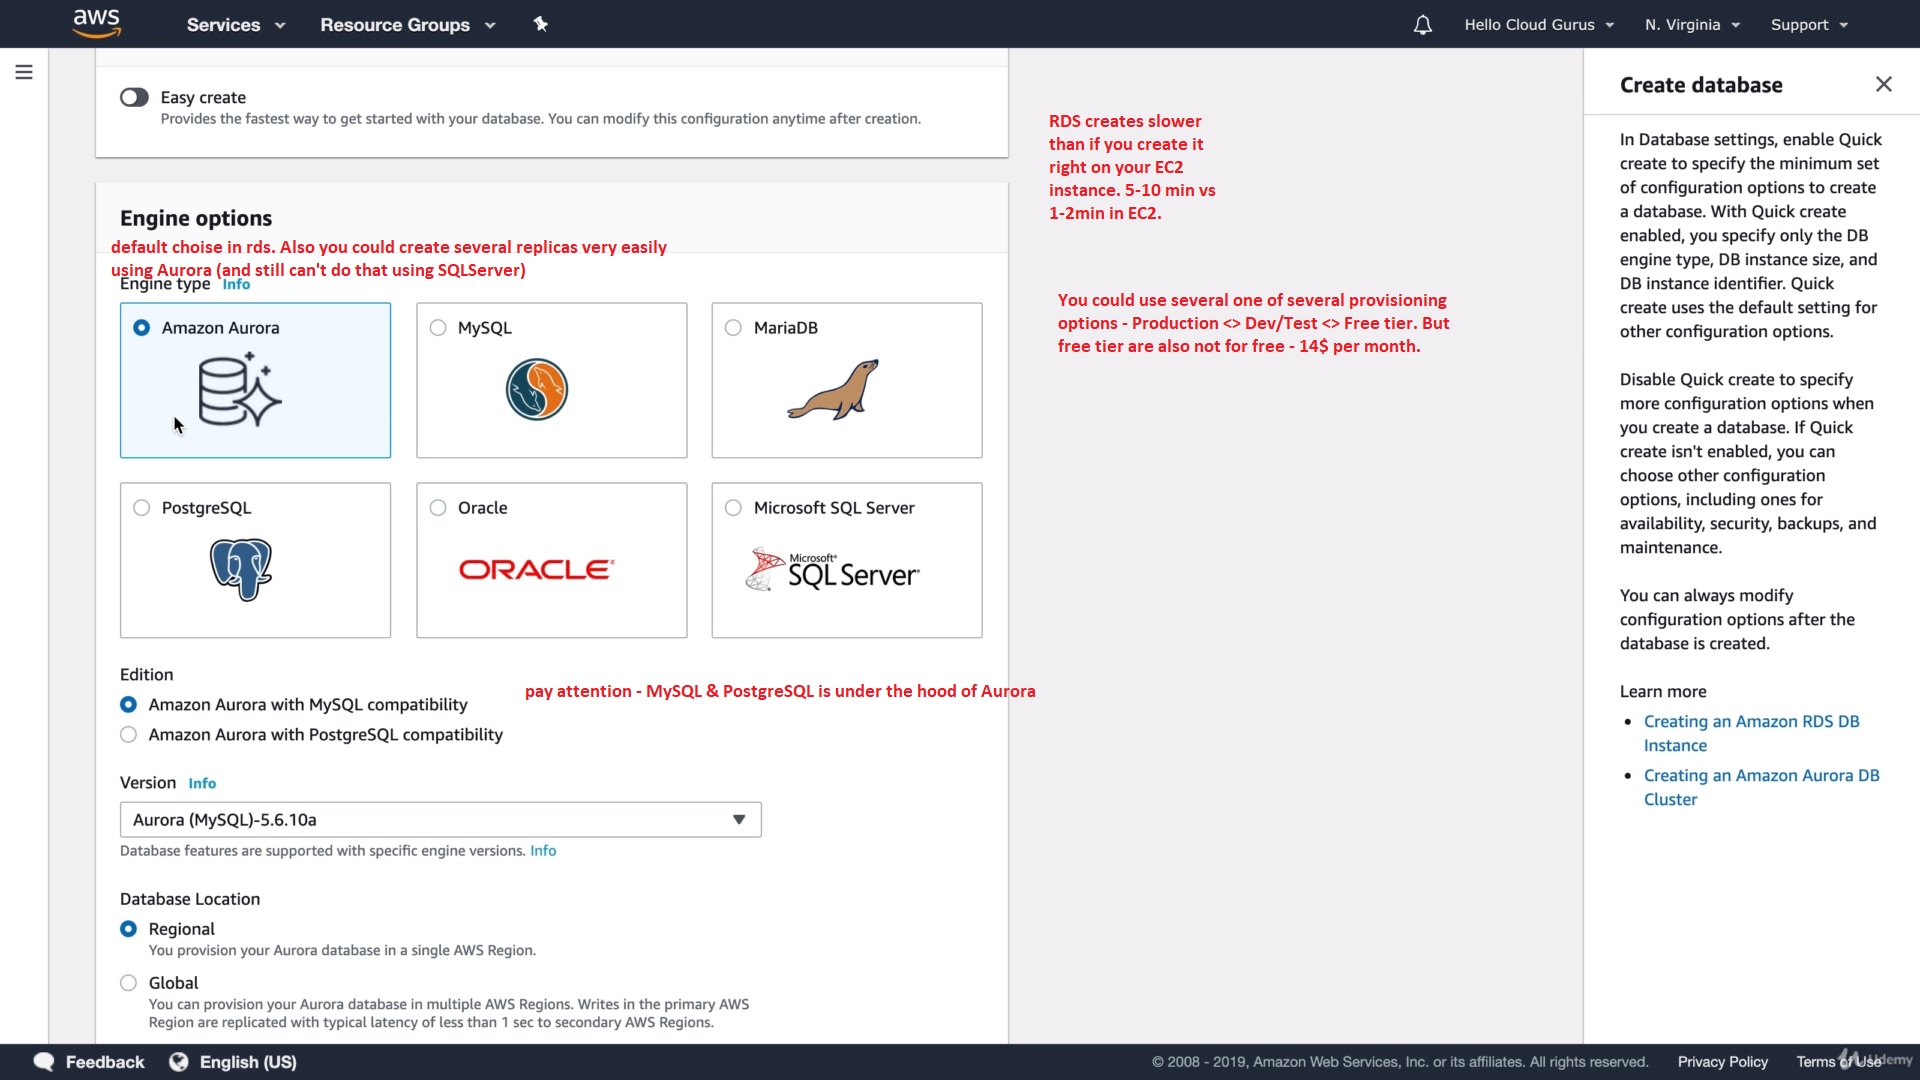Click the AWS logo home icon
Screen dimensions: 1920x1080
click(x=97, y=23)
